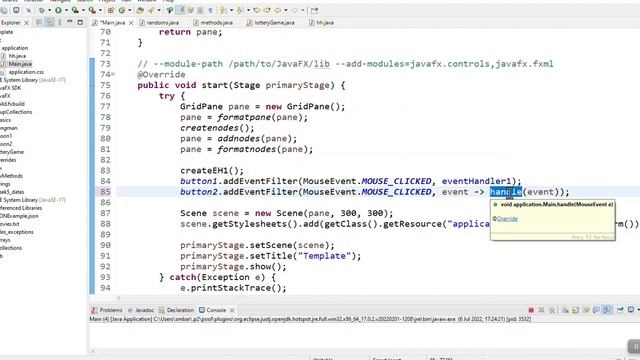
Task: Open the Run button dropdown arrow
Action: coord(66,10)
